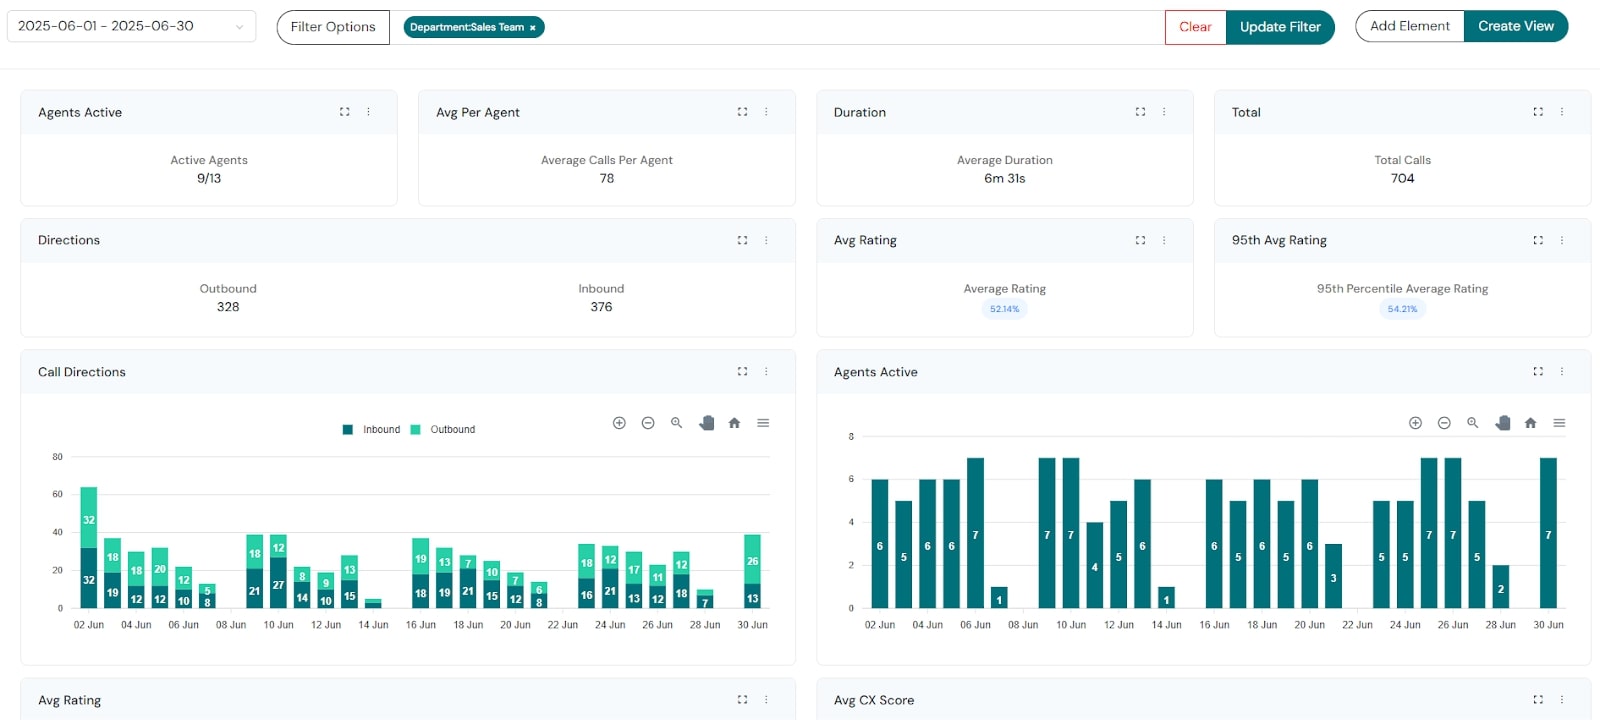Click the 02 Jun inbound bar segment

89,578
